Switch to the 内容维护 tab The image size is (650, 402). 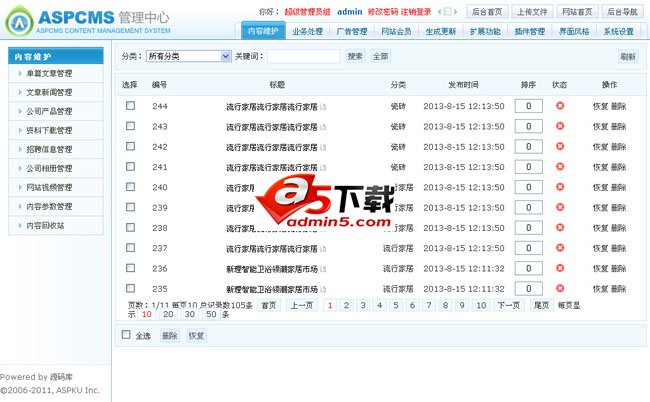click(263, 31)
